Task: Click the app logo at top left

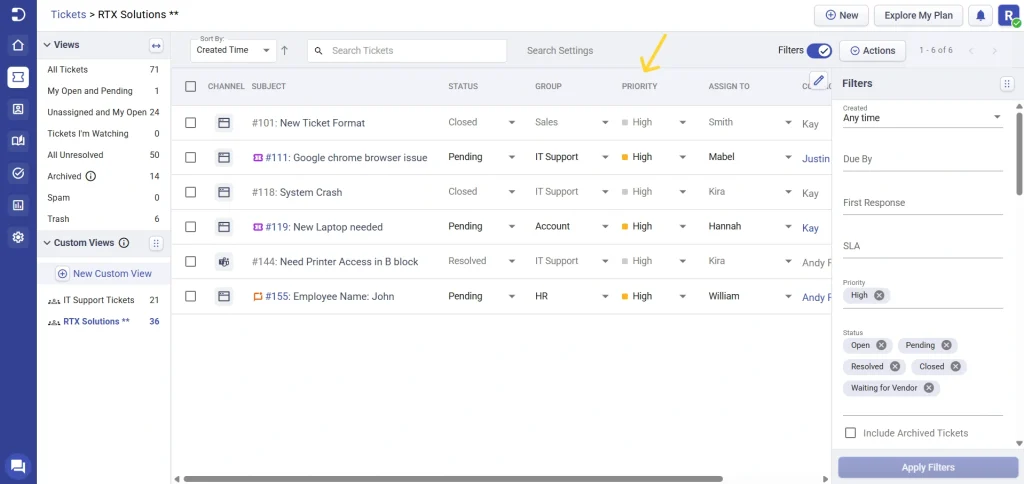Action: coord(18,14)
